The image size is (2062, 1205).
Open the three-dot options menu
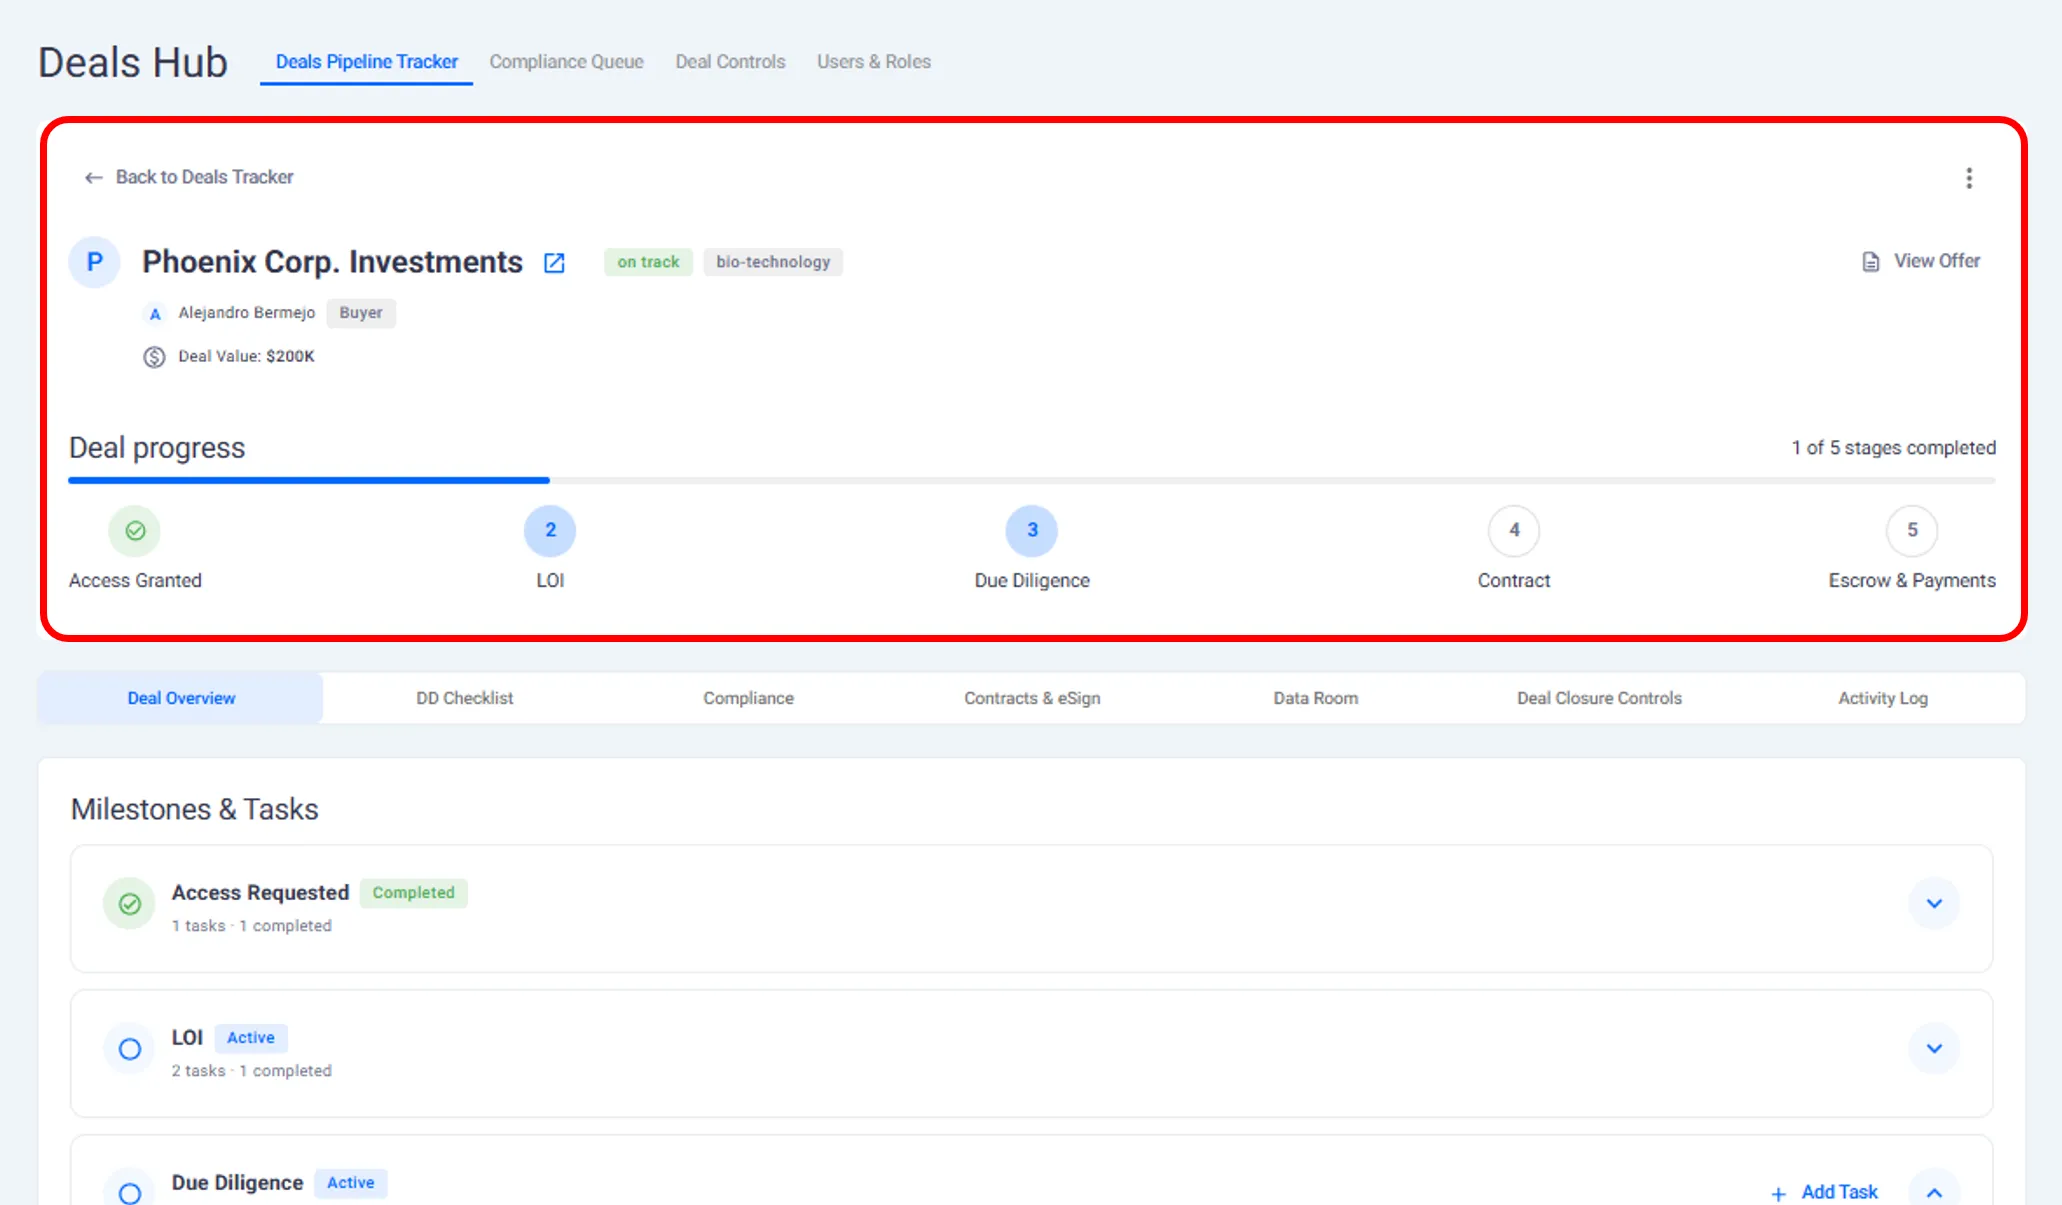click(1968, 178)
